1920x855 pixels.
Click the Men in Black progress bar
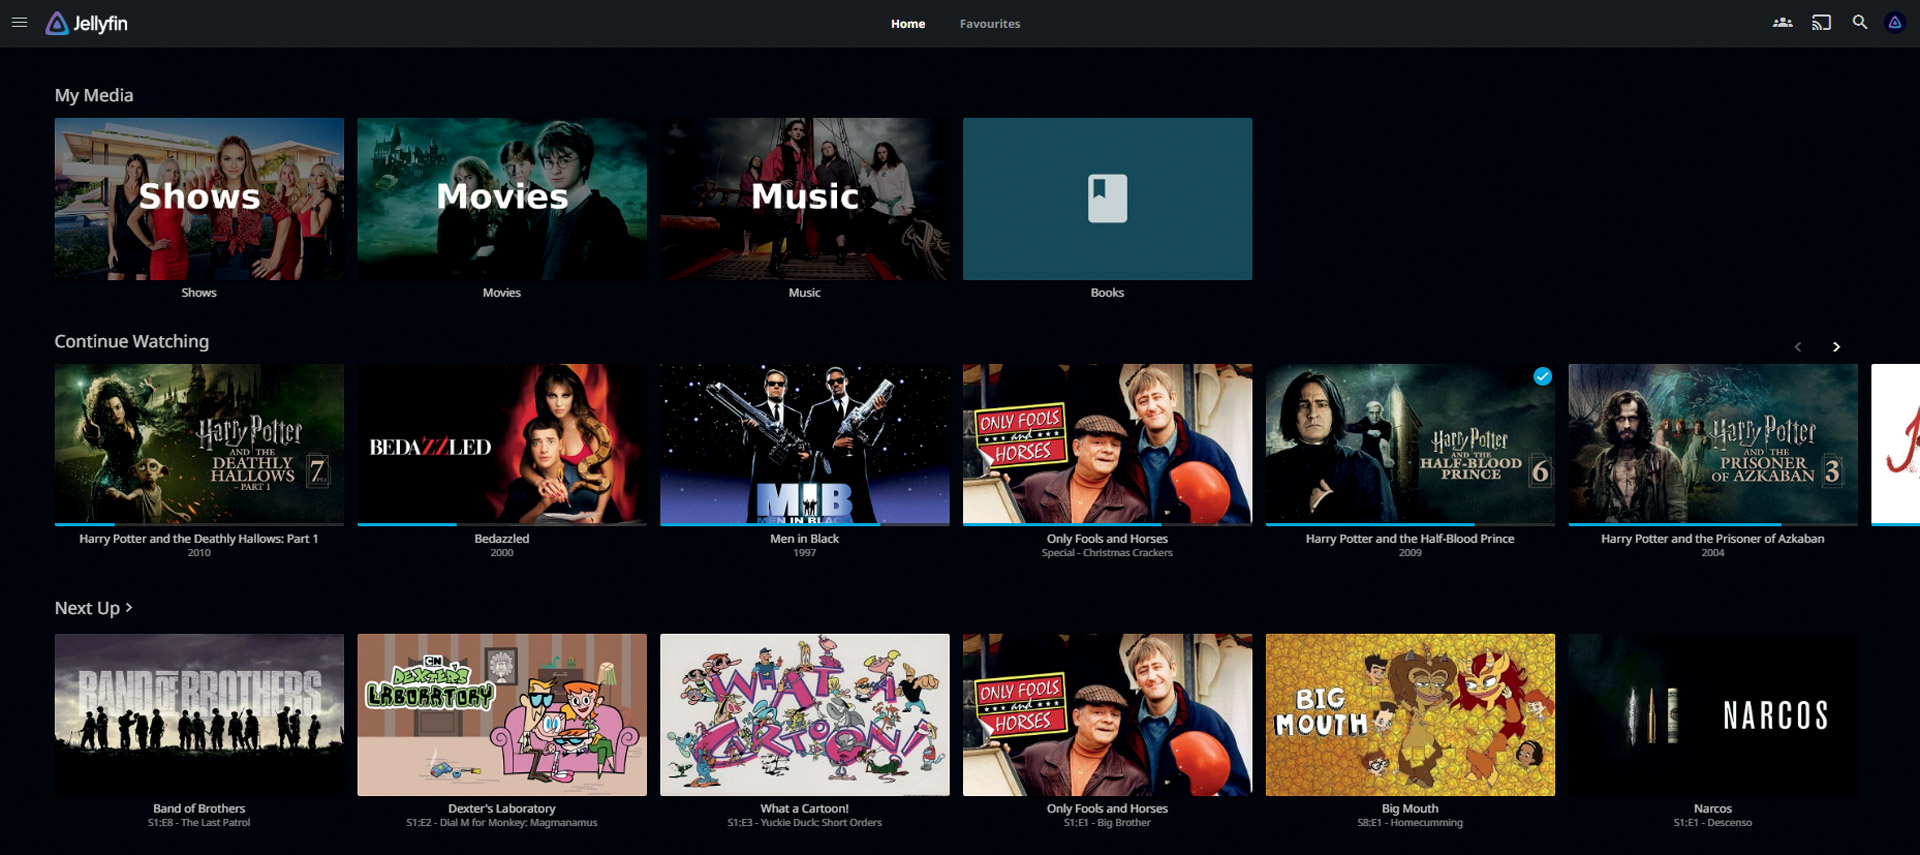(x=805, y=524)
